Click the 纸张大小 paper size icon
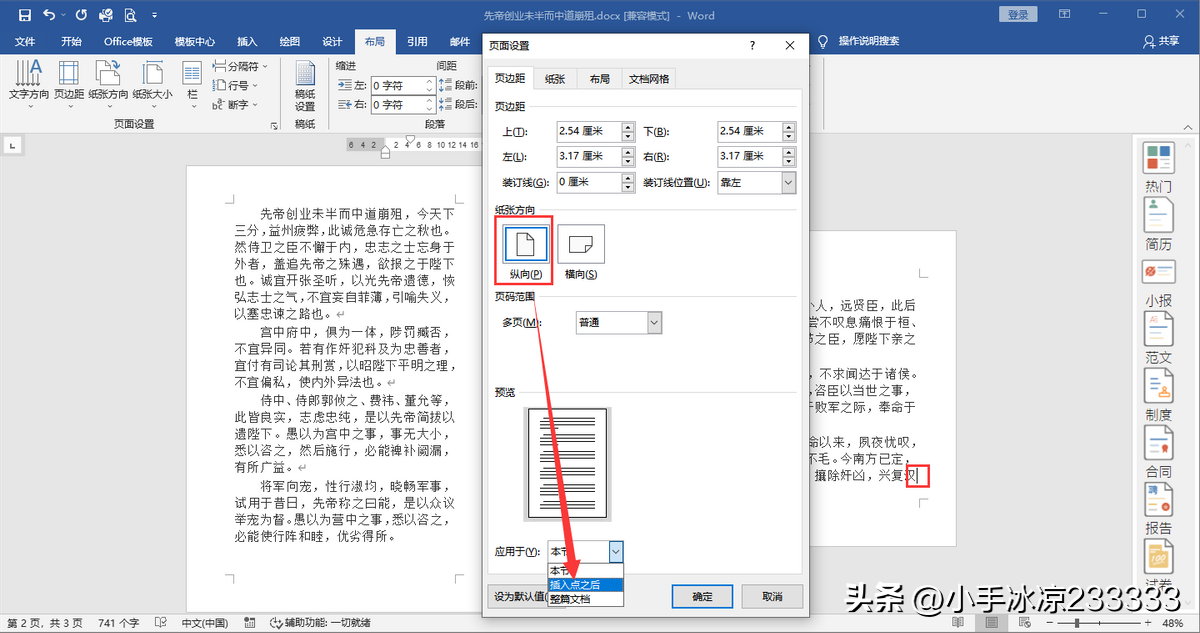 [x=152, y=80]
